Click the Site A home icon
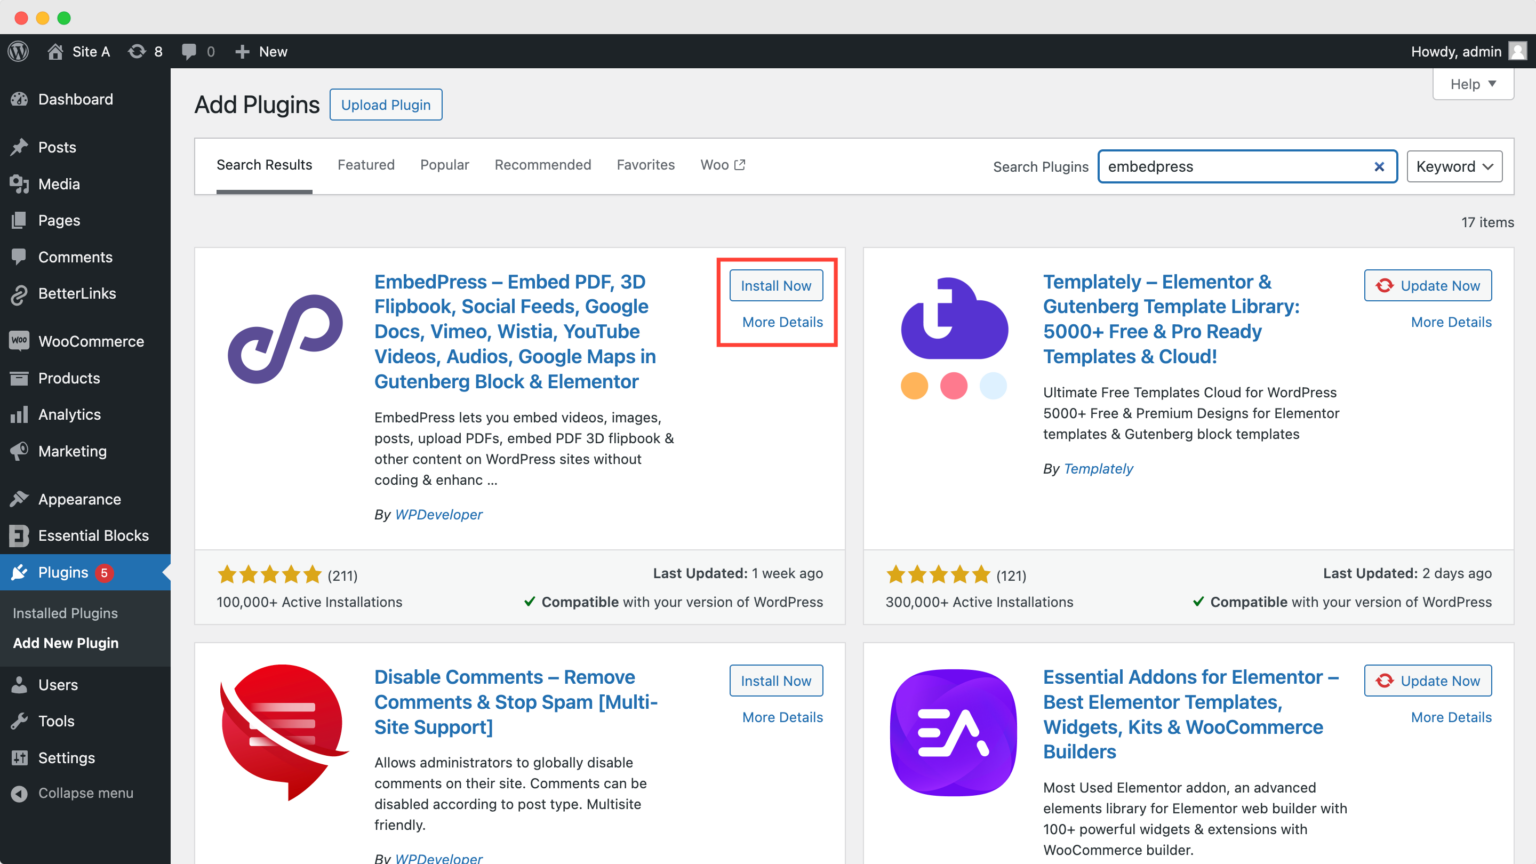 click(55, 51)
